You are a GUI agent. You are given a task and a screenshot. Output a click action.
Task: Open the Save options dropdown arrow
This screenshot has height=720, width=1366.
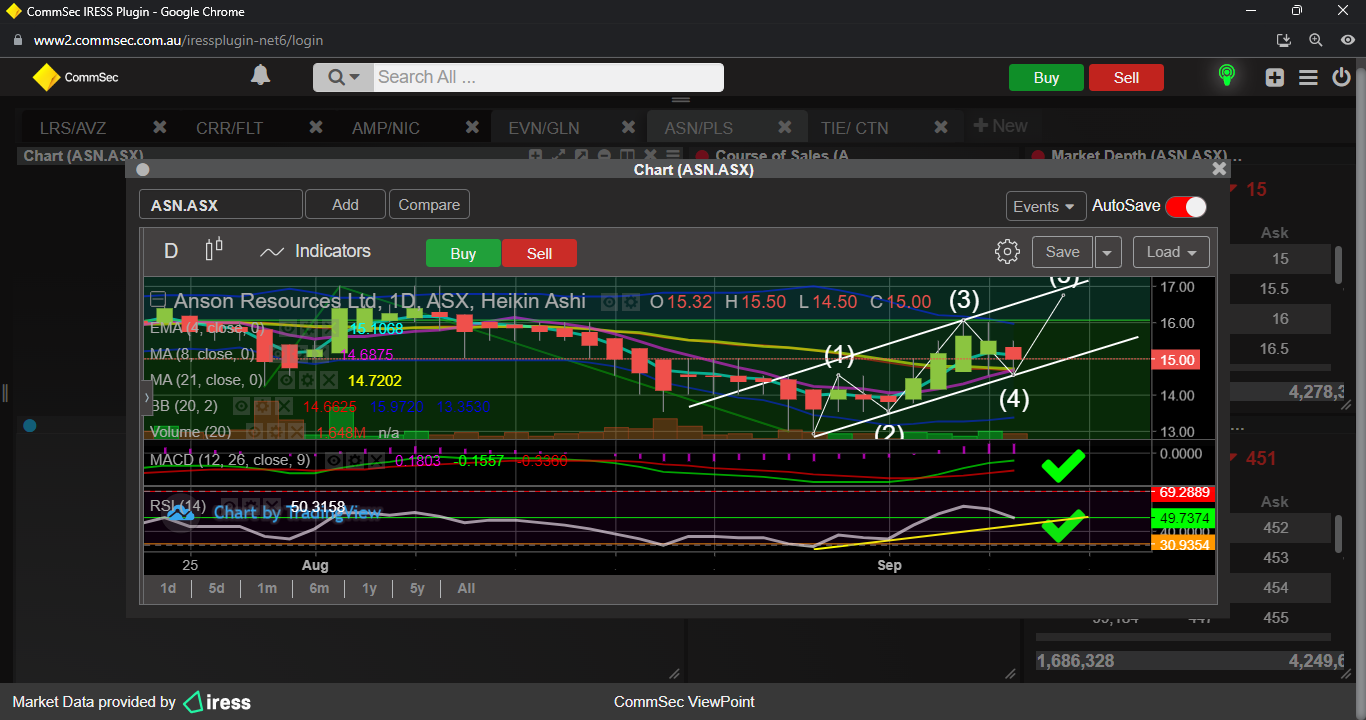(x=1108, y=252)
